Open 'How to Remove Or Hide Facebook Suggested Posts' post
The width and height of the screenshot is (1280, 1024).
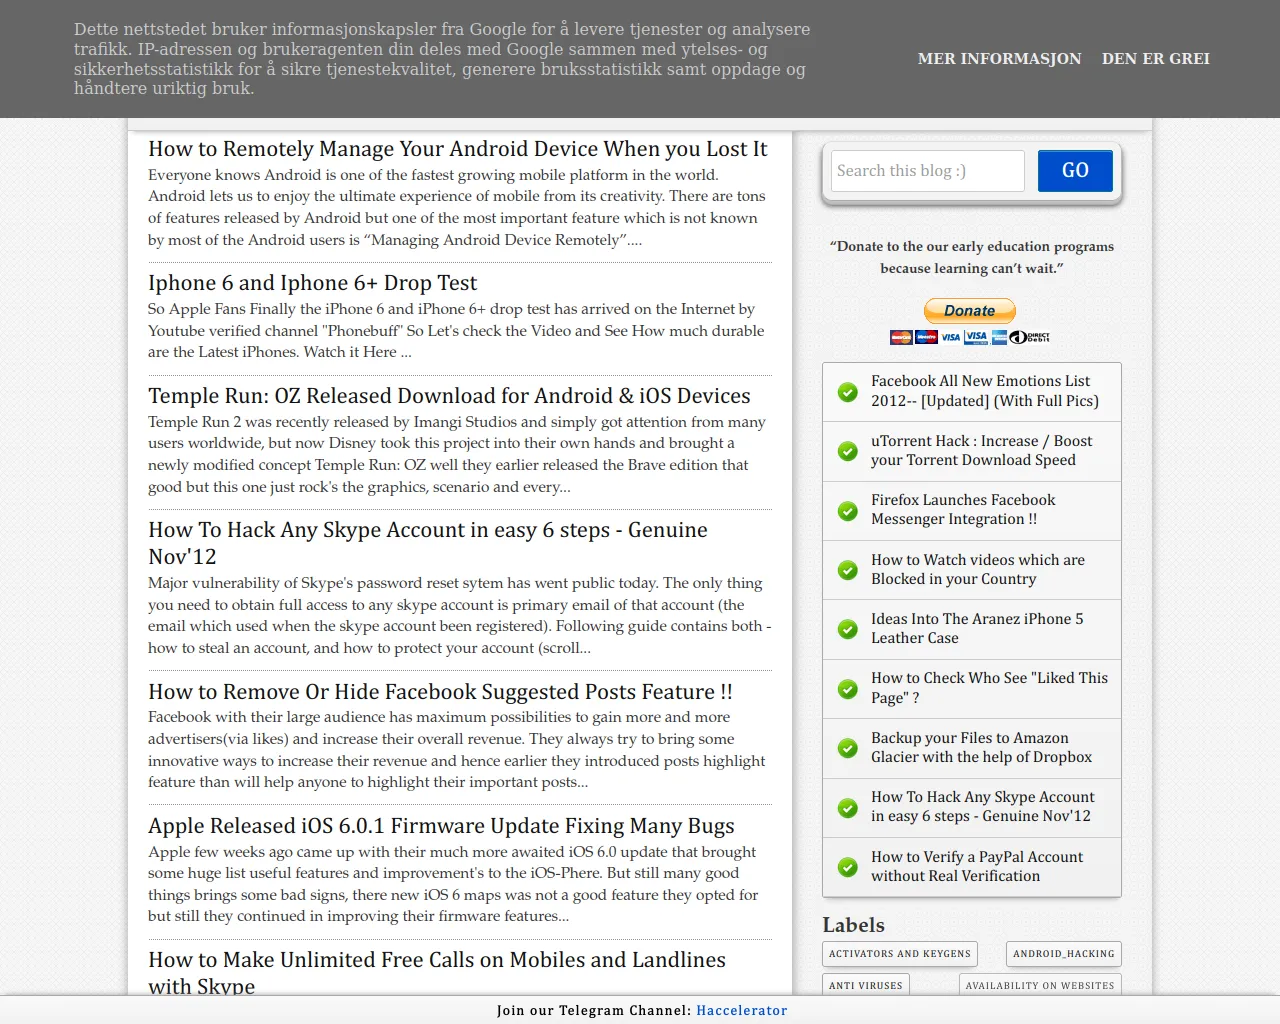pos(440,692)
